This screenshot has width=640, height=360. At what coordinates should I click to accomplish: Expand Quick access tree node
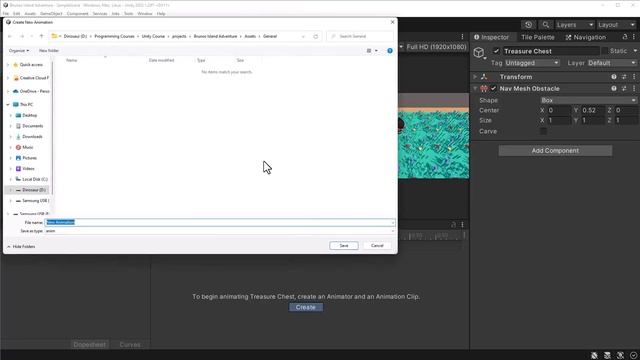point(8,65)
